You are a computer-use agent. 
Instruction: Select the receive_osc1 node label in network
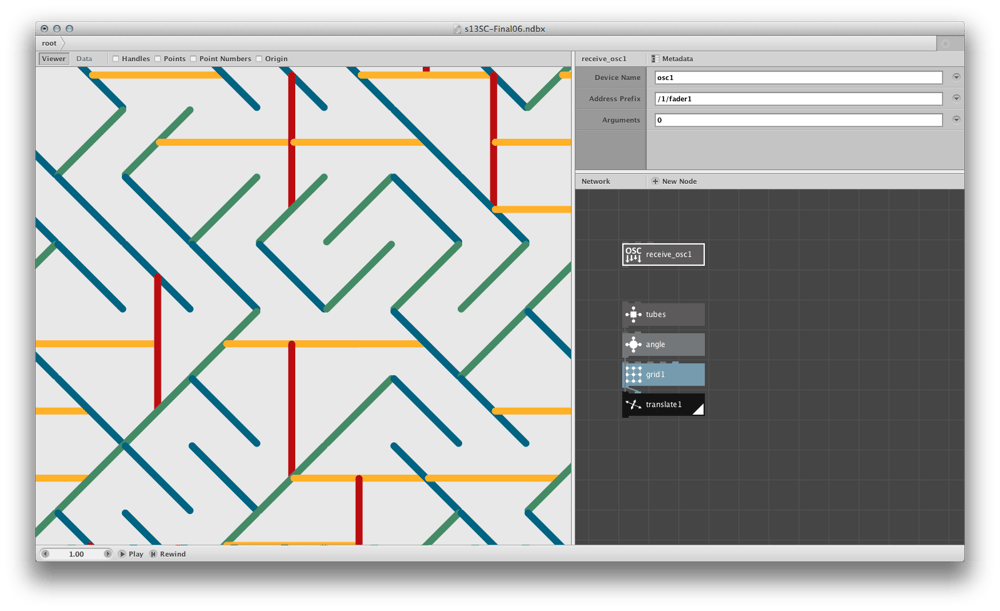click(668, 254)
